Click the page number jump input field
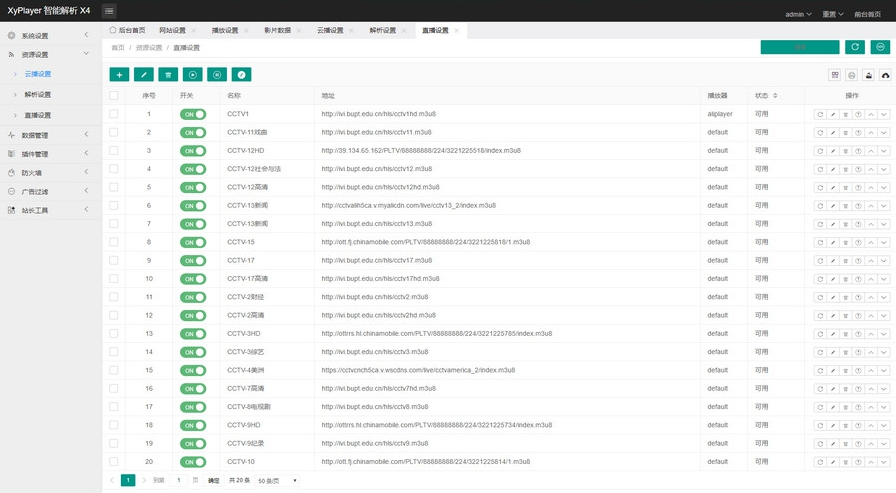896x493 pixels. click(179, 481)
